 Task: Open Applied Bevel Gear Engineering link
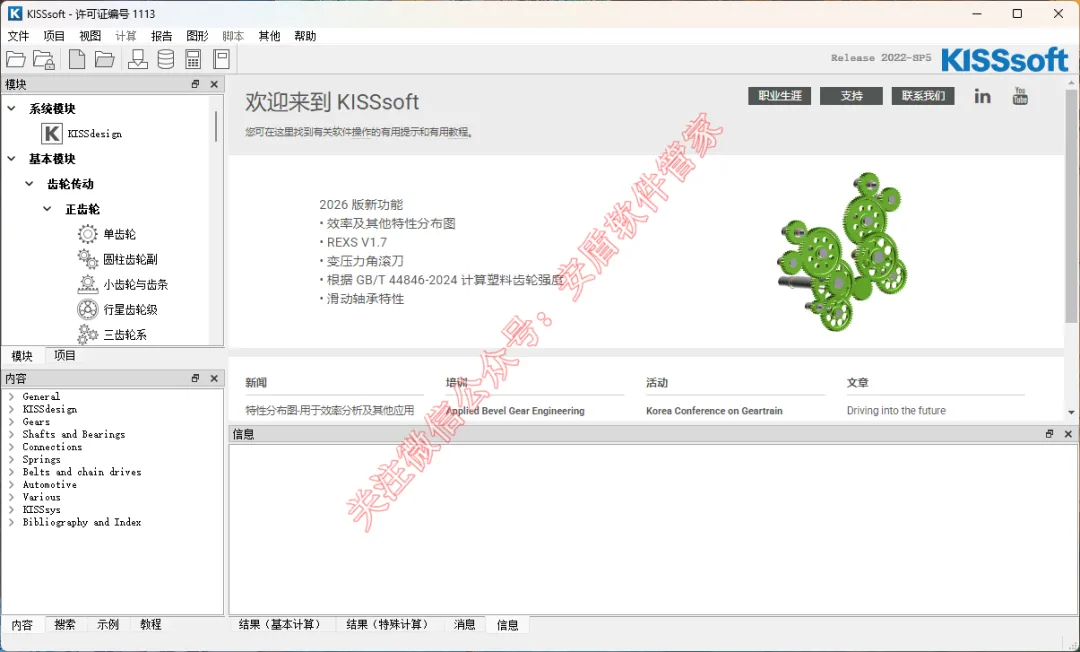[x=515, y=410]
